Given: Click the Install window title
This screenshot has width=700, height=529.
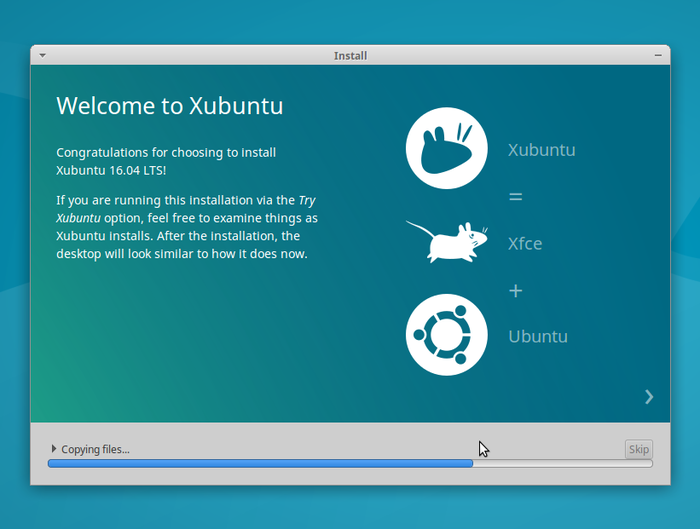Looking at the screenshot, I should click(x=350, y=56).
